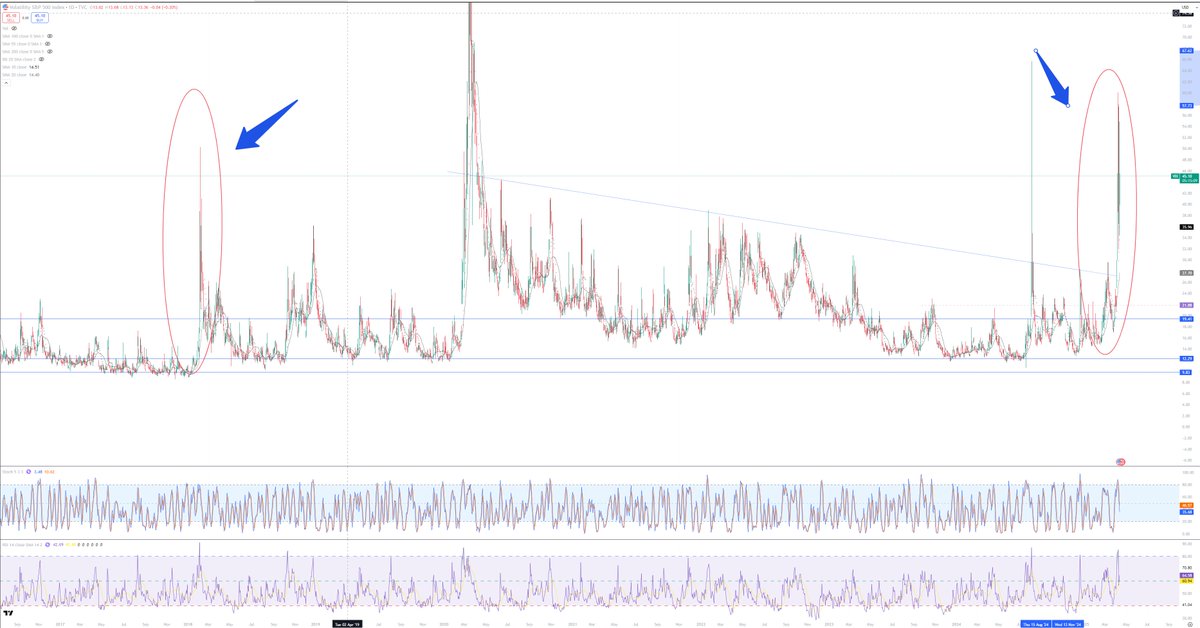The width and height of the screenshot is (1200, 628).
Task: Click the Stoch indicator icon in the lower panel
Action: click(x=29, y=471)
